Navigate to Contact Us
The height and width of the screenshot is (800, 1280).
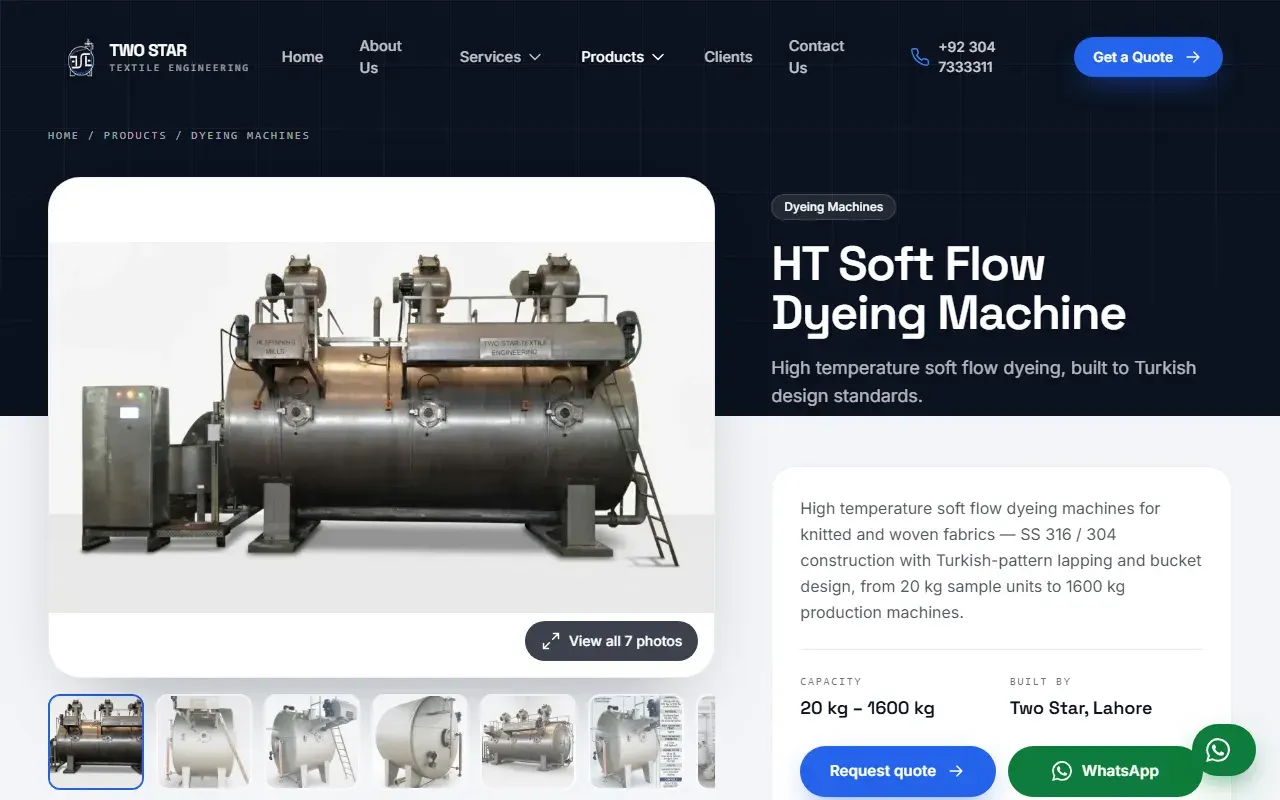[x=816, y=57]
